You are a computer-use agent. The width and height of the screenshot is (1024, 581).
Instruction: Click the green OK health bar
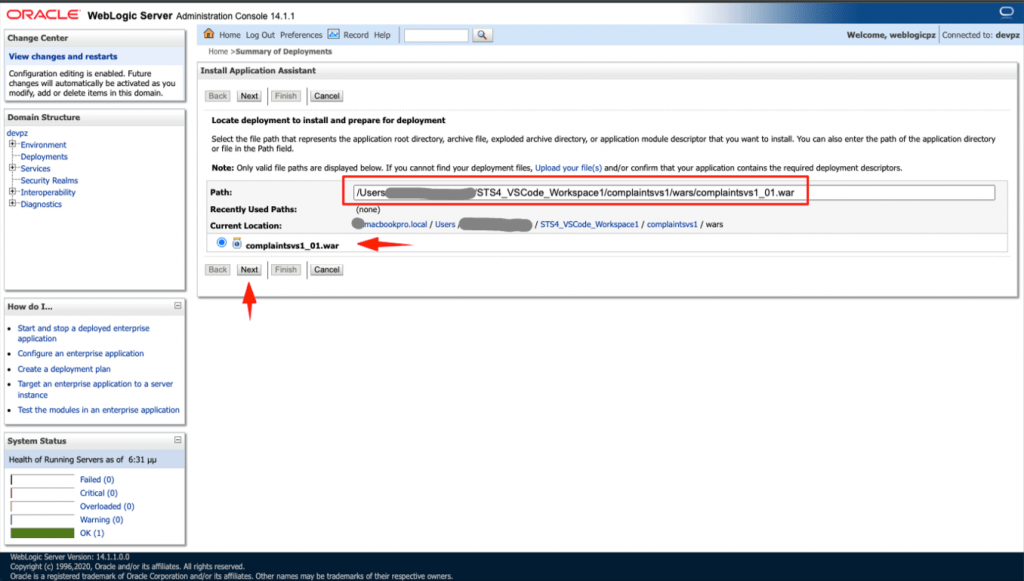[42, 533]
